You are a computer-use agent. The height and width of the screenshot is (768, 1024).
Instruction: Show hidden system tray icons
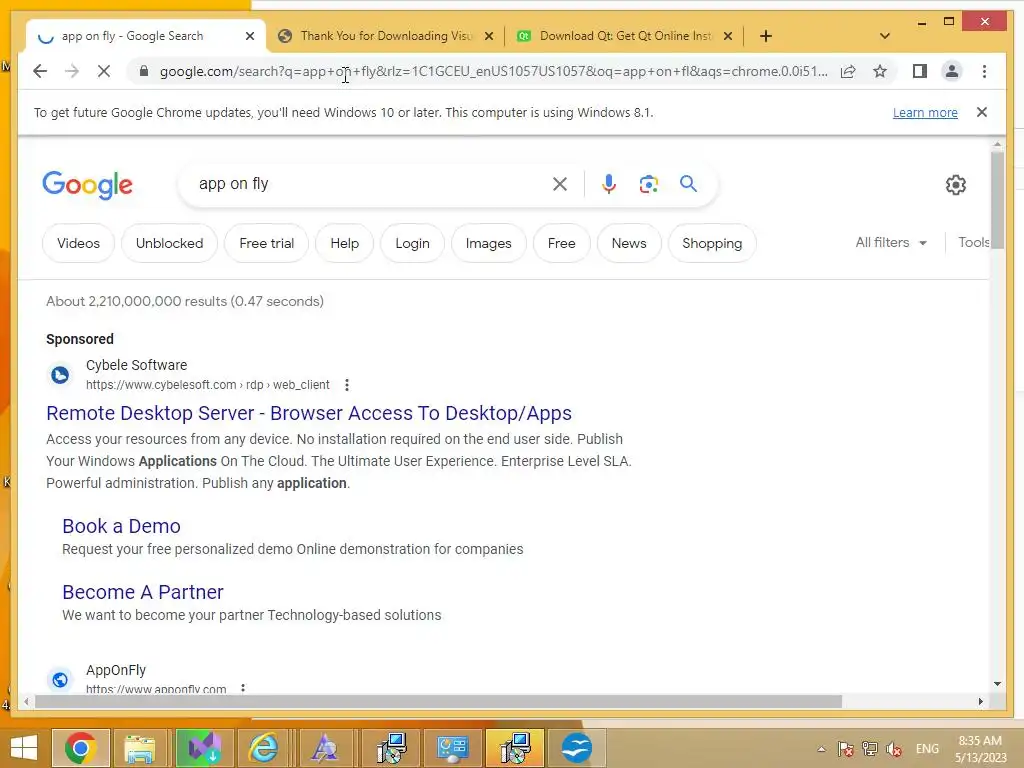click(x=822, y=749)
